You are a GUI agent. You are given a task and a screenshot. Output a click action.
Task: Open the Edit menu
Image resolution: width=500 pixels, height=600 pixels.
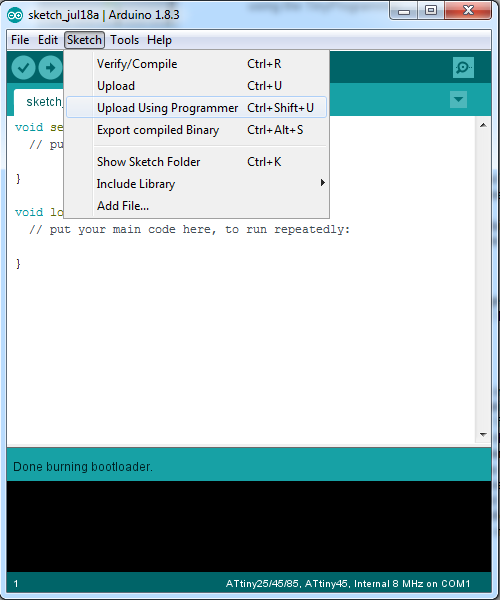tap(48, 40)
